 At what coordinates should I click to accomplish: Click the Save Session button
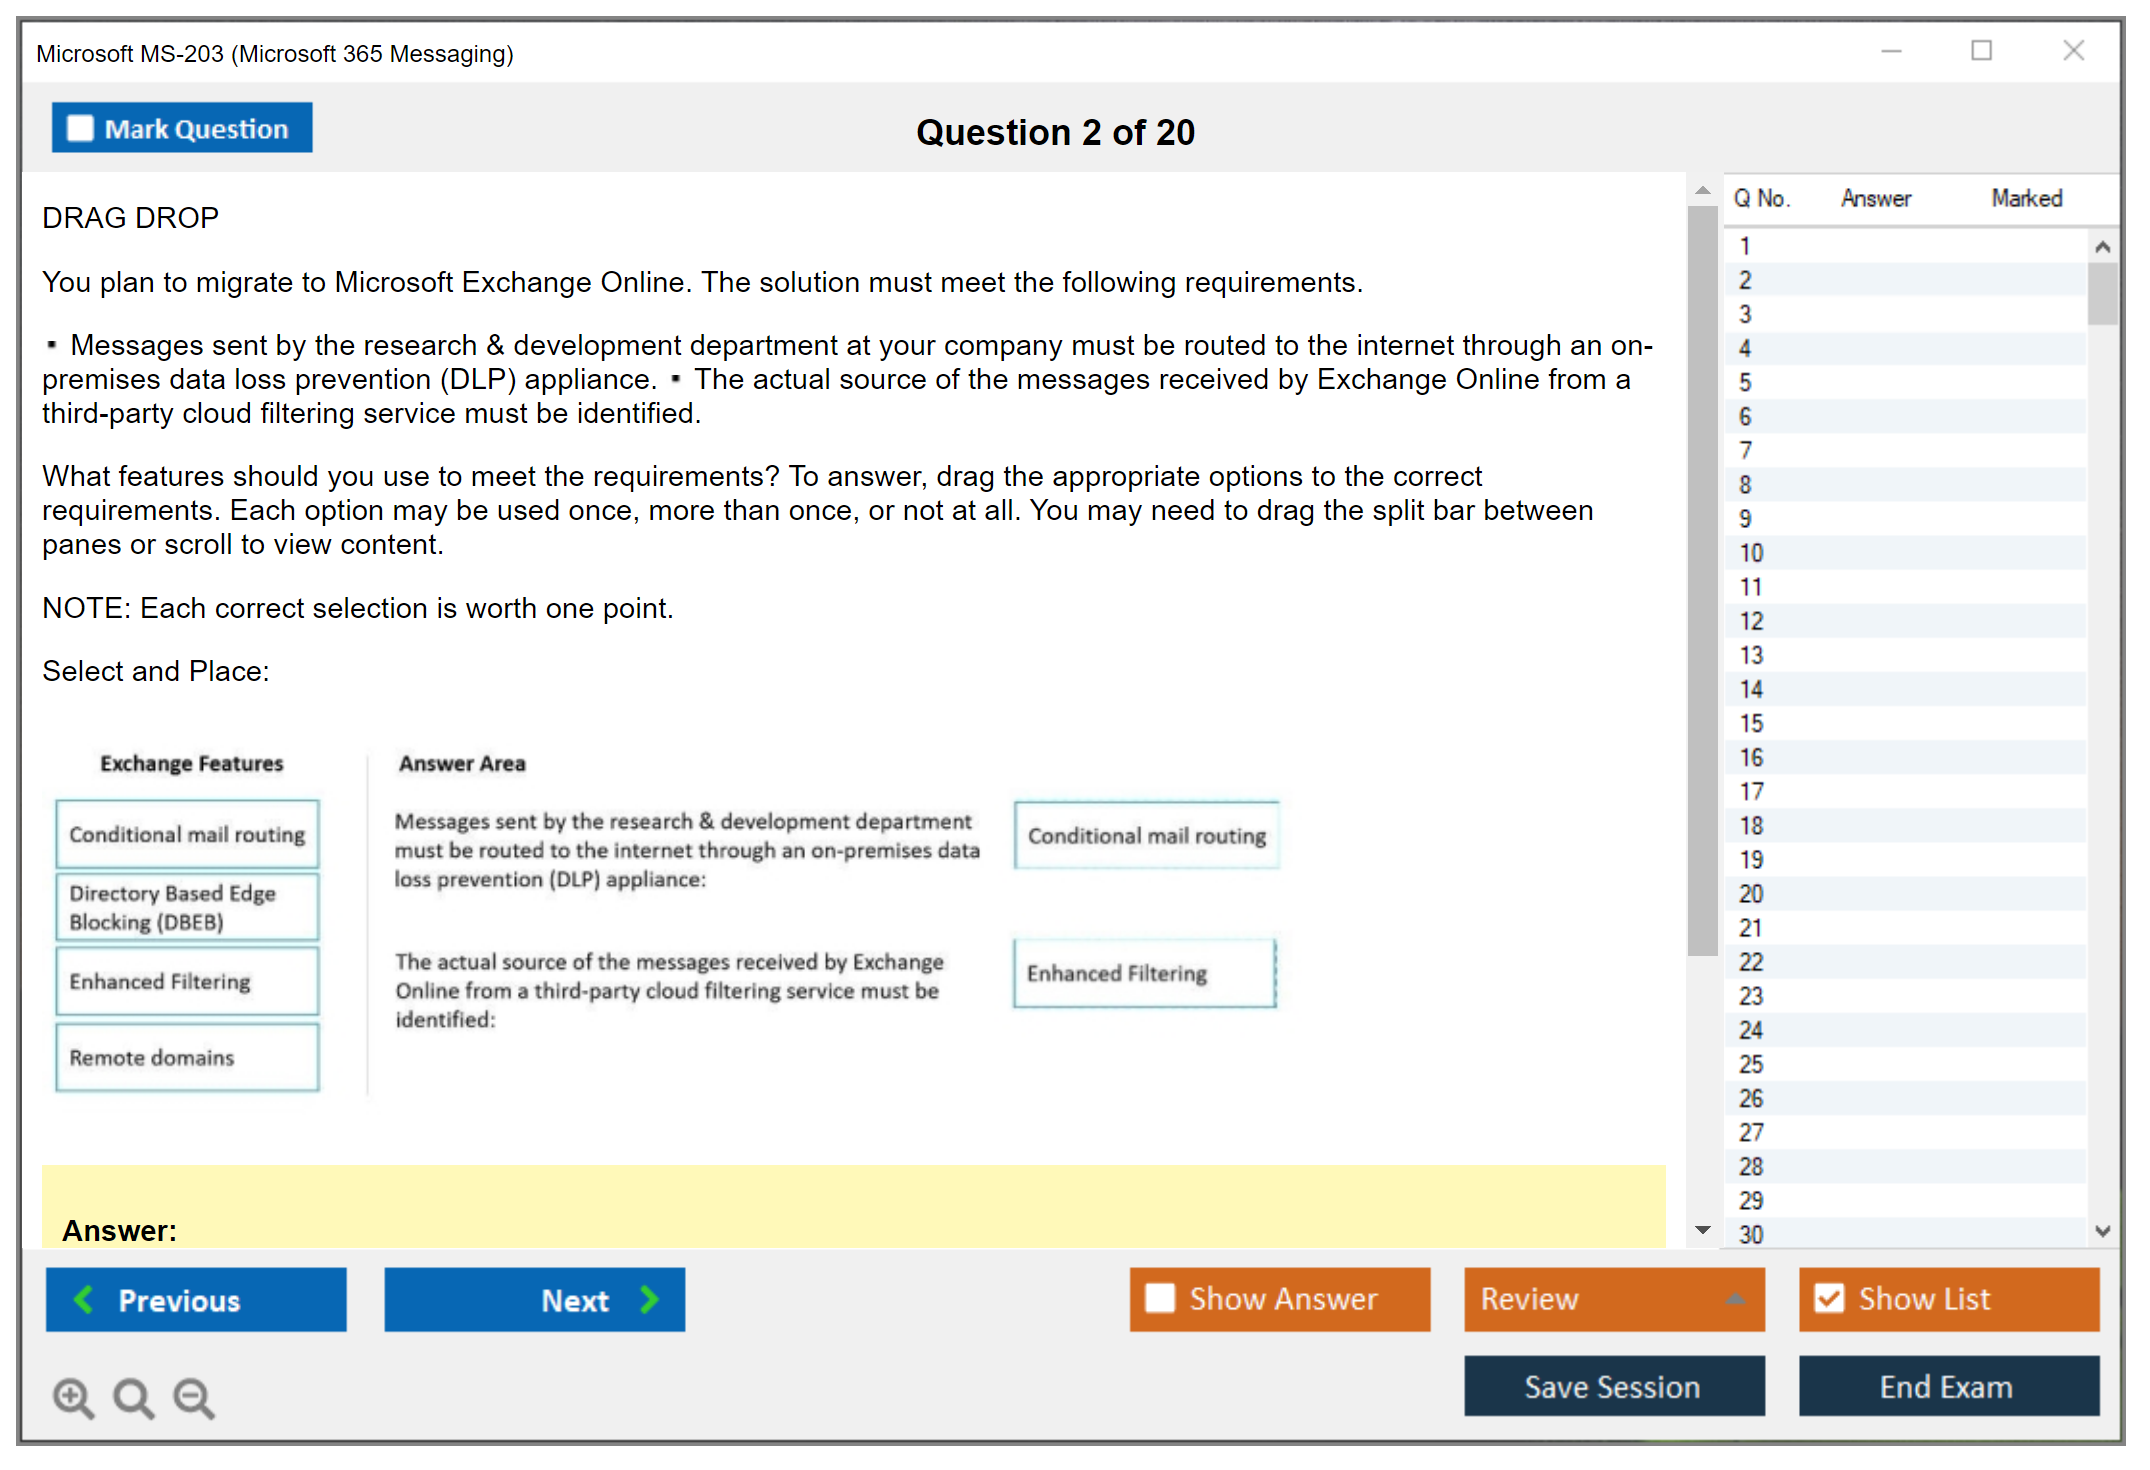click(1613, 1386)
